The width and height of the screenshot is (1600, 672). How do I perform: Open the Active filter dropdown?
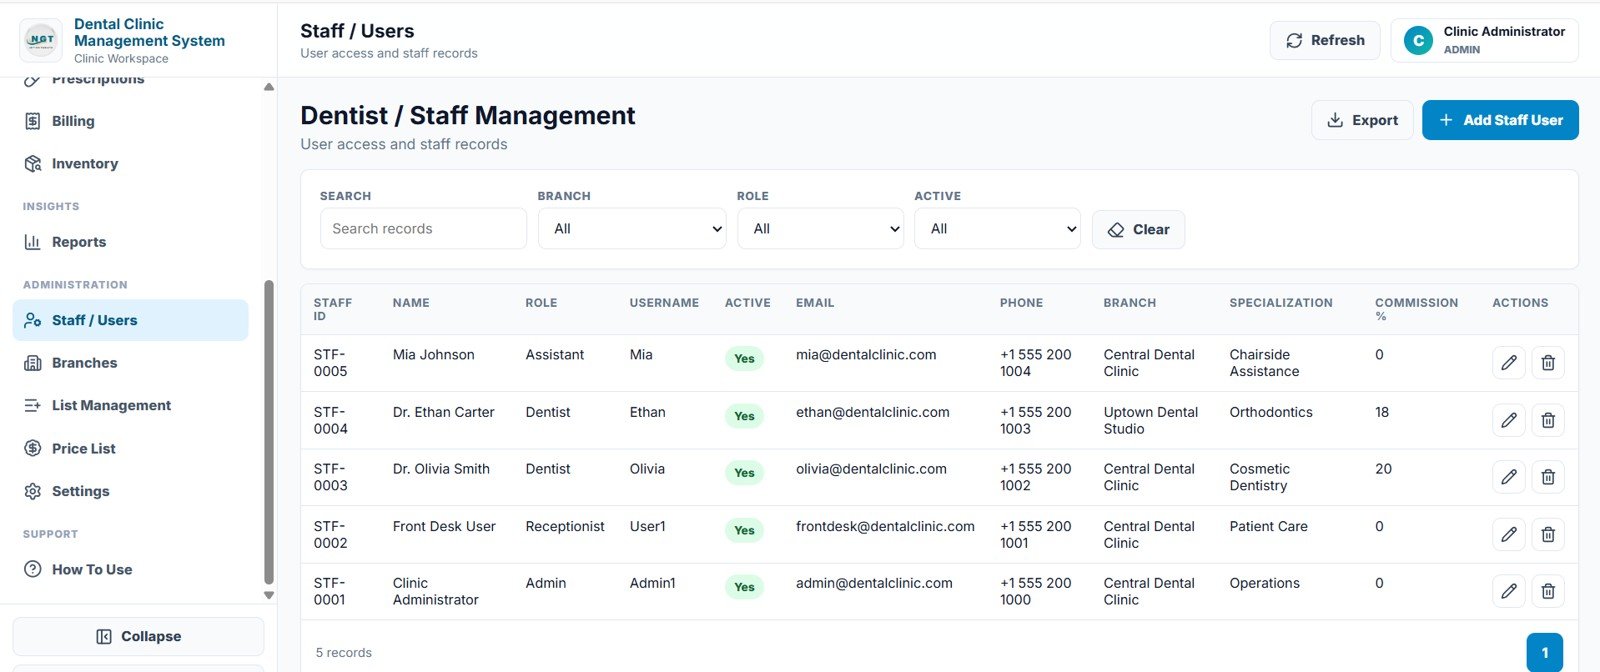pyautogui.click(x=997, y=229)
